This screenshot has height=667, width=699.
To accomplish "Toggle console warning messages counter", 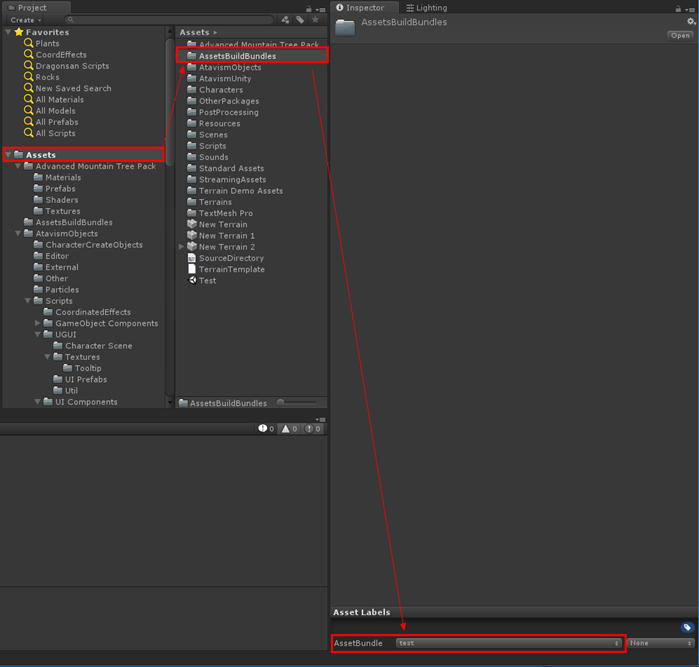I will tap(289, 428).
